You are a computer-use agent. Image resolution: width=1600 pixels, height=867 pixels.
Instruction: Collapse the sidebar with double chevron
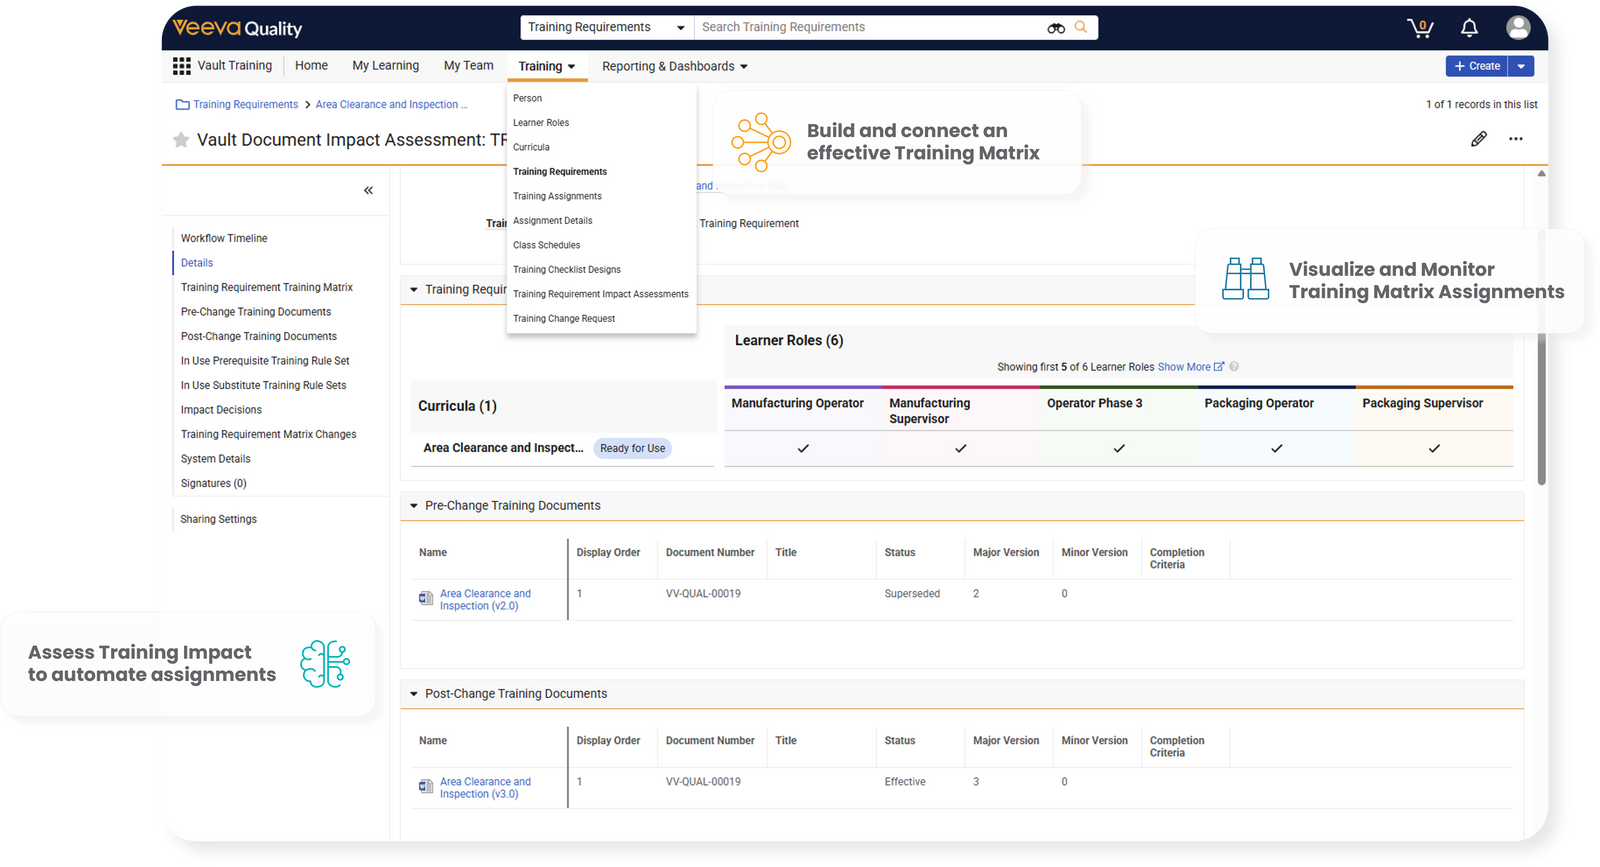pyautogui.click(x=368, y=190)
